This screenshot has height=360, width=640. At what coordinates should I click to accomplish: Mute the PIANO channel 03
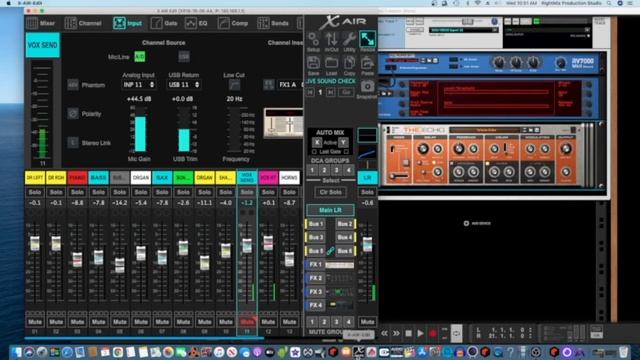tap(77, 322)
